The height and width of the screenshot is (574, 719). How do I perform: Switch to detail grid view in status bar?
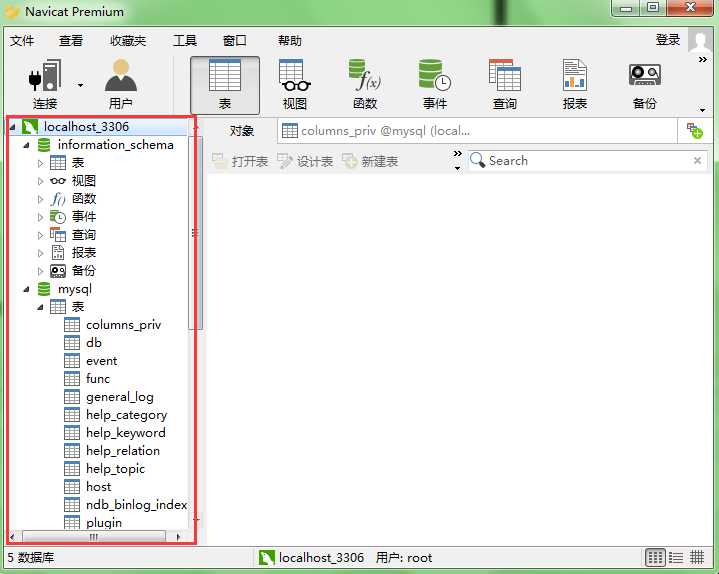(697, 558)
